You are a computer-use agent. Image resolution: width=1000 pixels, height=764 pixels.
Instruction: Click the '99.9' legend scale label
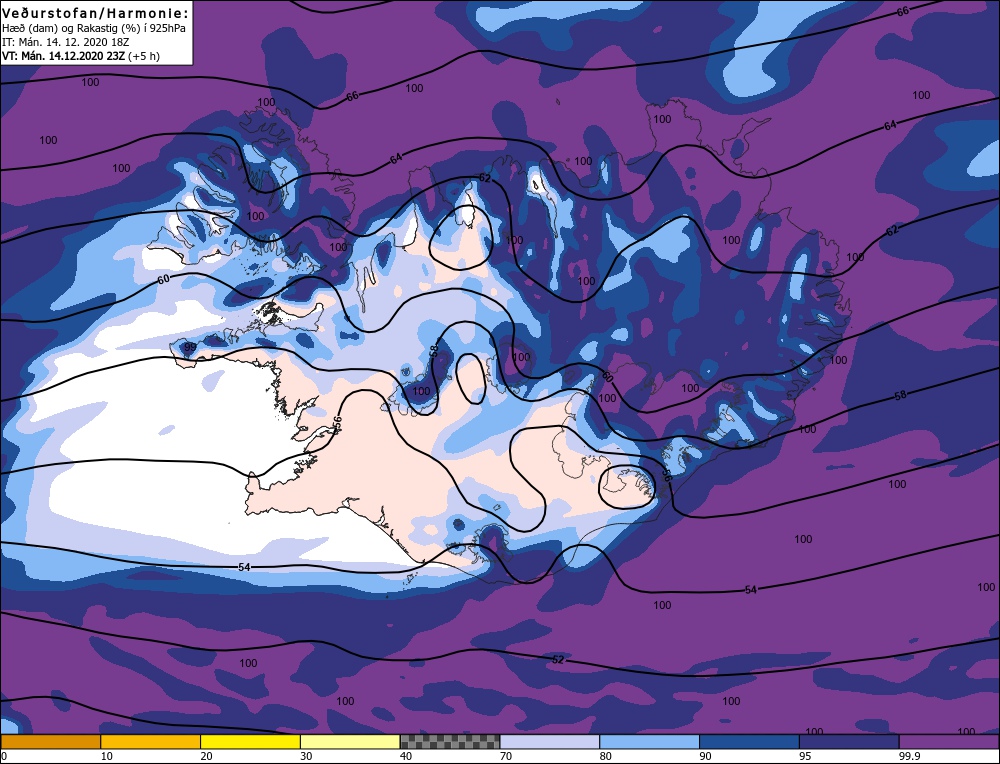click(909, 756)
